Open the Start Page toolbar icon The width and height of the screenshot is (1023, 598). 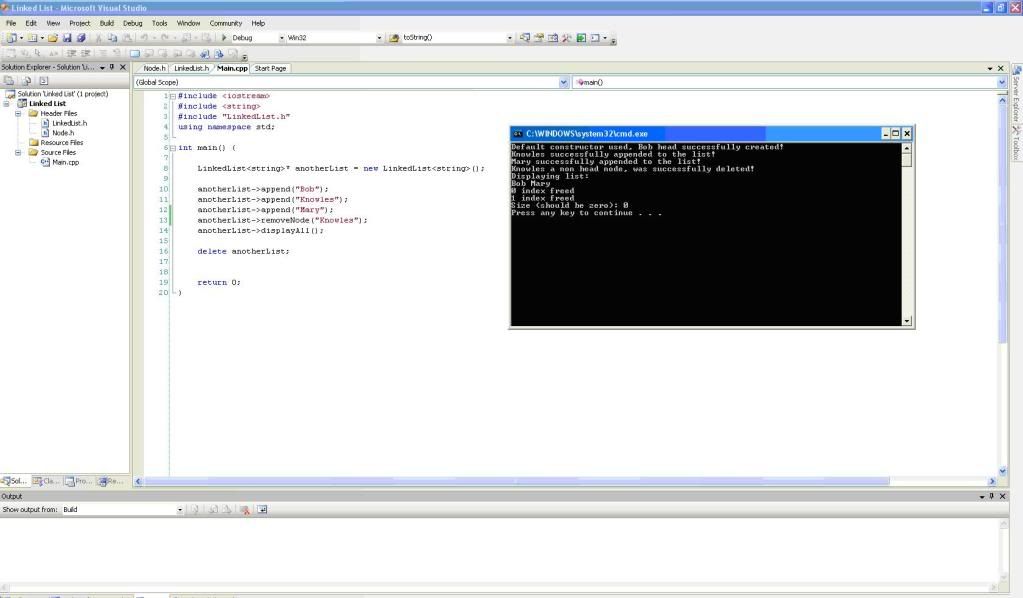tap(581, 38)
